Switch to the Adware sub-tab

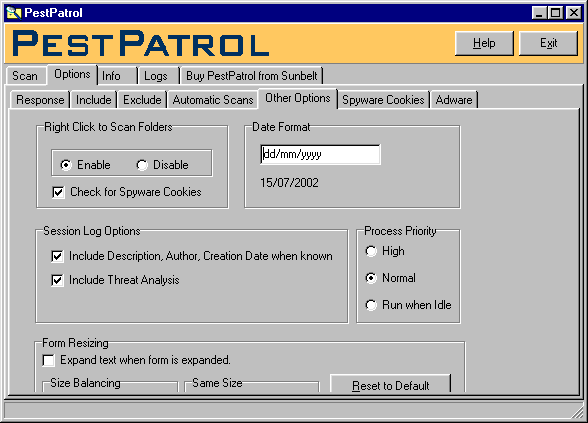coord(454,100)
